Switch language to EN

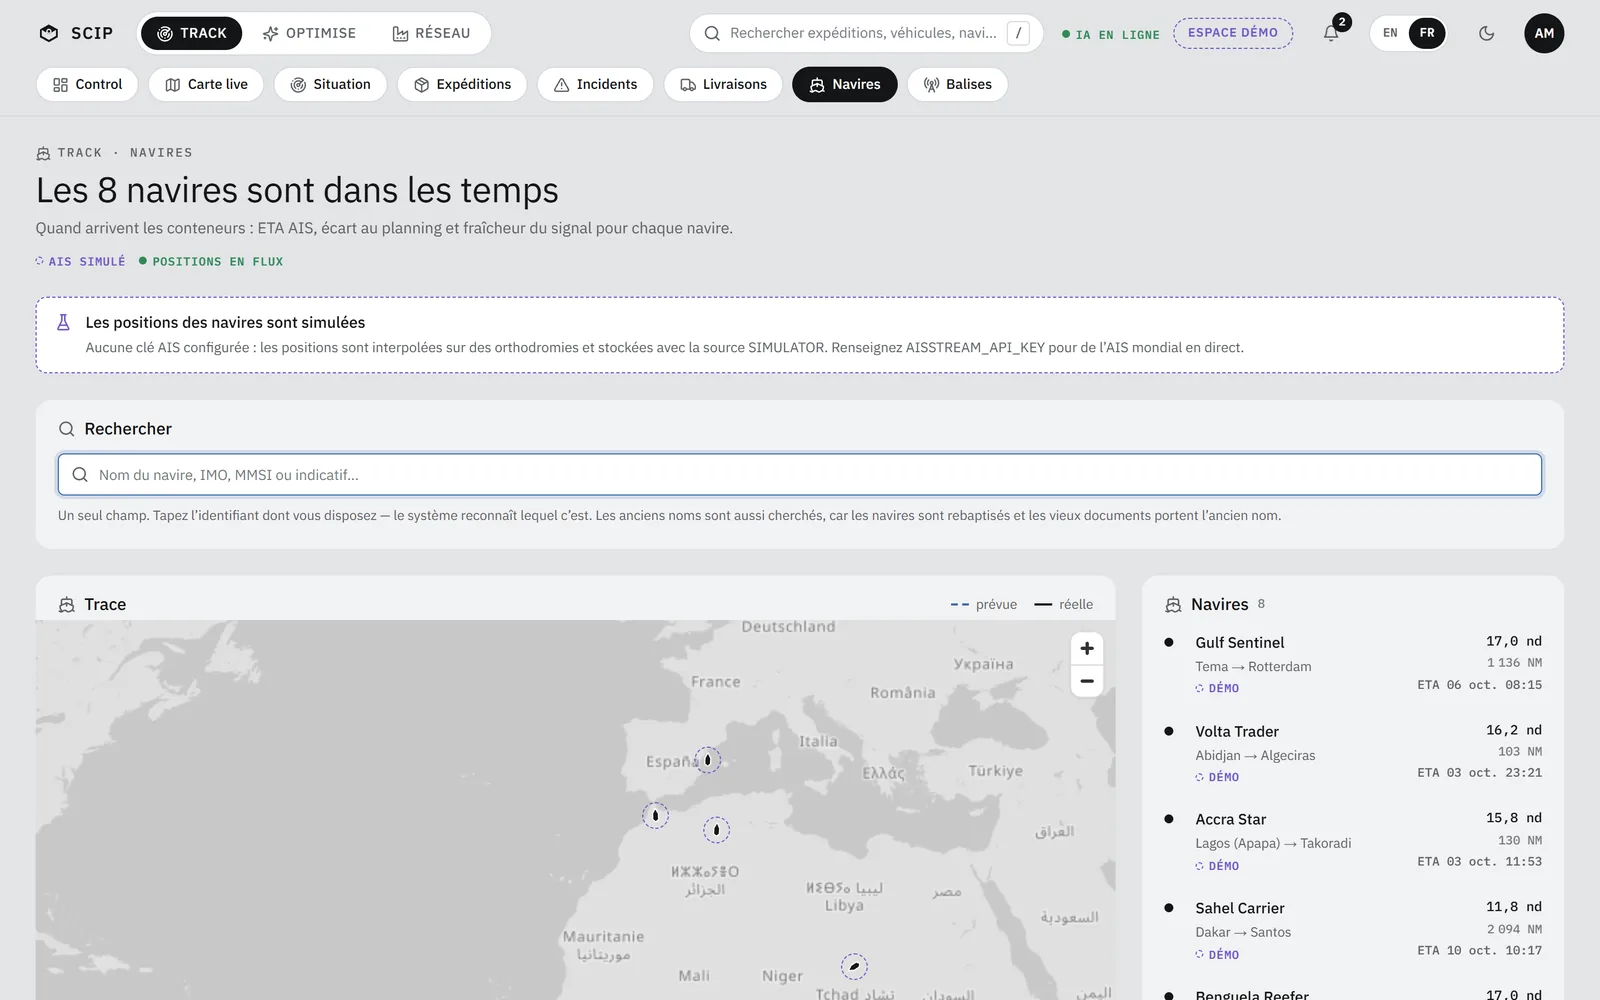[x=1390, y=33]
